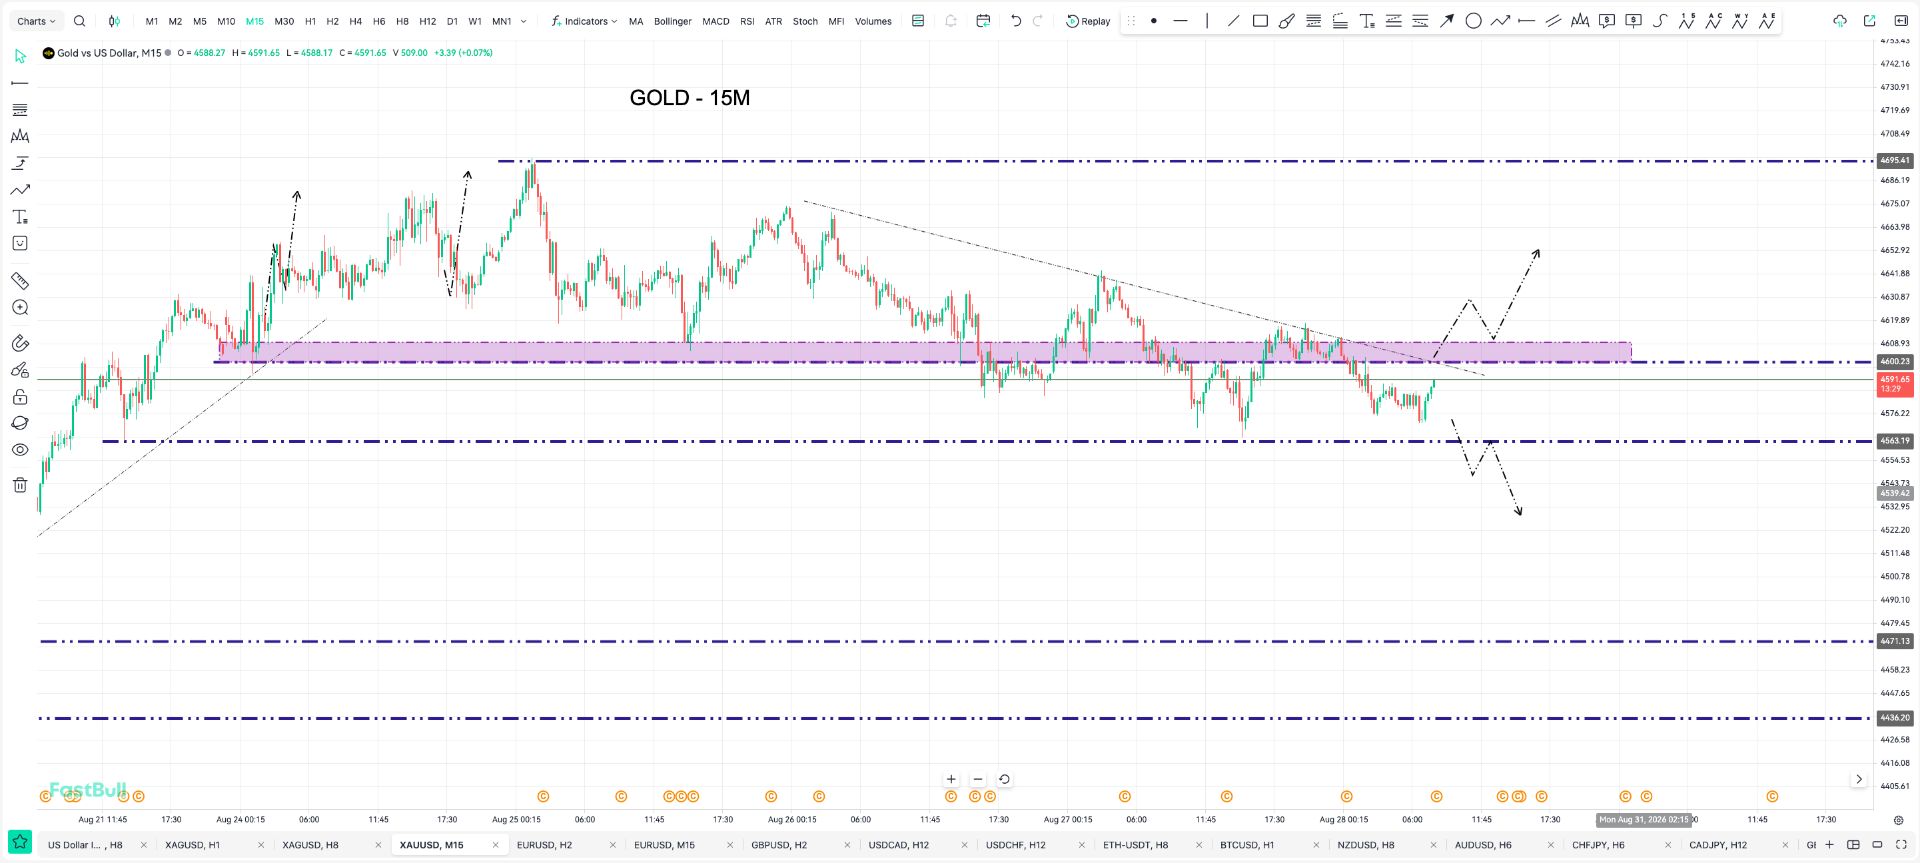Select the horizontal line tool in top toolbar
Image resolution: width=1920 pixels, height=863 pixels.
point(1180,21)
